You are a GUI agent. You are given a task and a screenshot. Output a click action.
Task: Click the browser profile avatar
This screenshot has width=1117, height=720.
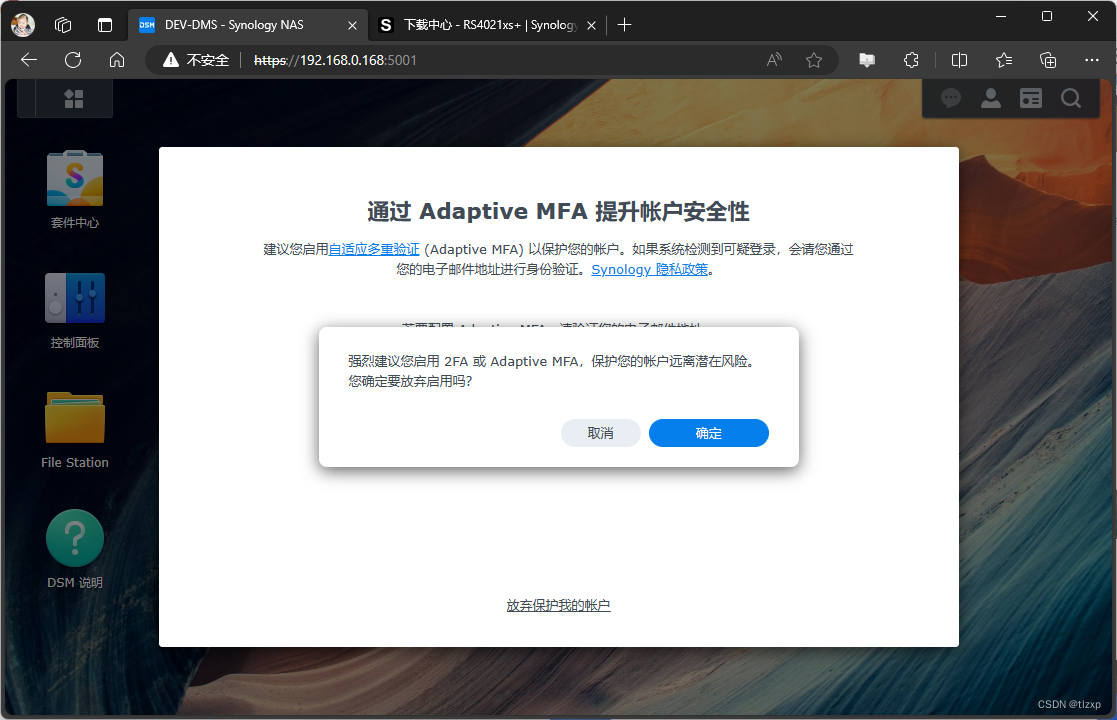pos(23,25)
